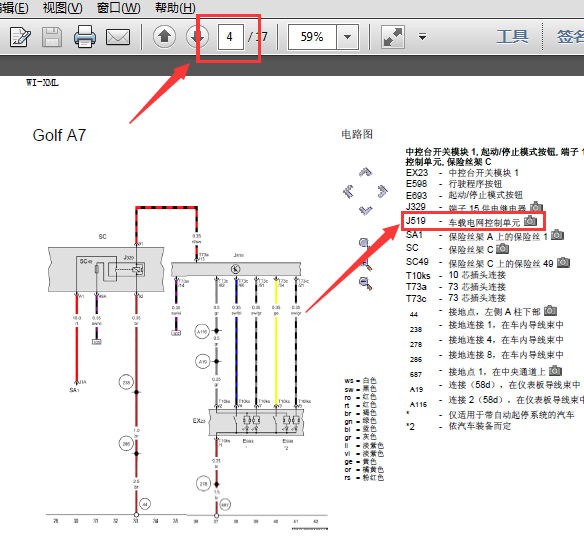
Task: Open the toolbar customize dropdown arrow
Action: point(422,37)
